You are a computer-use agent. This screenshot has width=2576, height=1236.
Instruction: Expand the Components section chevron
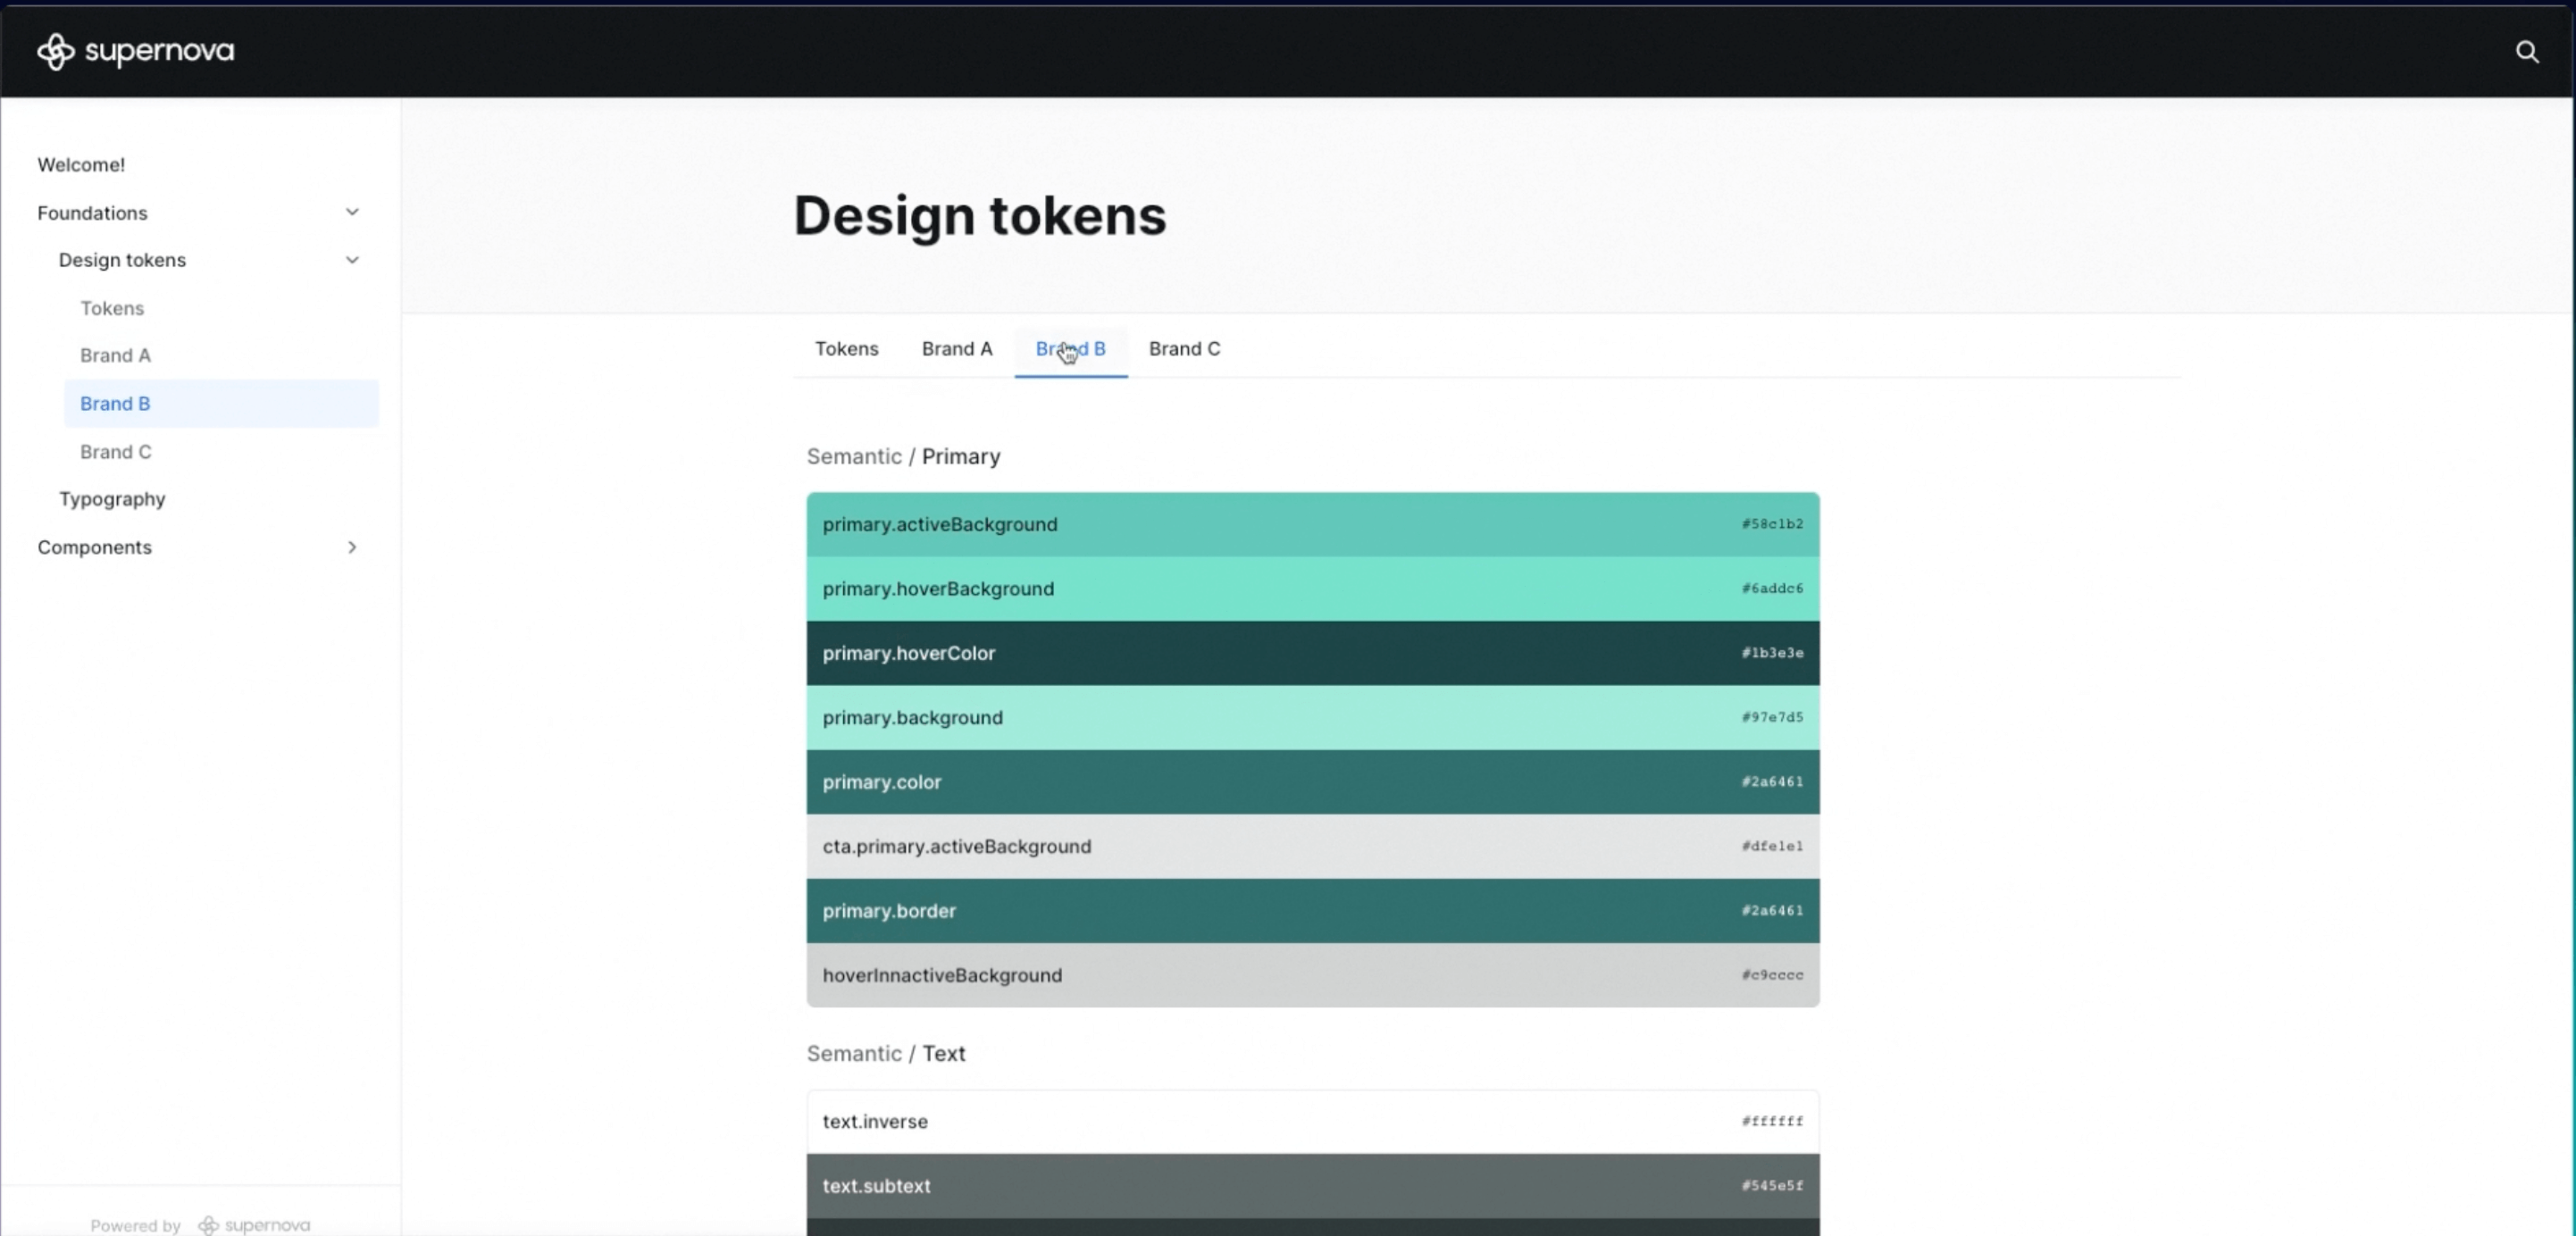click(352, 547)
